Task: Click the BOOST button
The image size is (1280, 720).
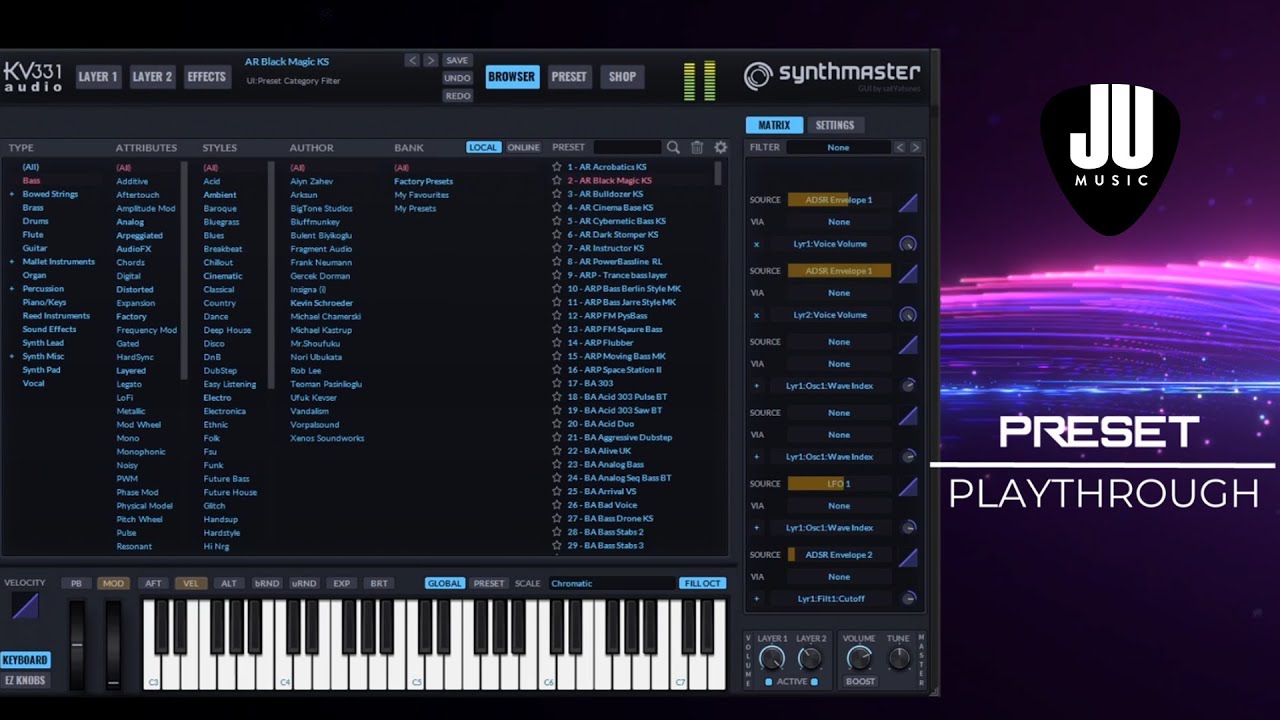Action: pyautogui.click(x=860, y=682)
